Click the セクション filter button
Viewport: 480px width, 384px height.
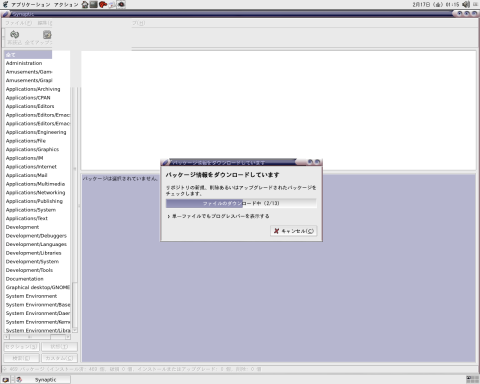(x=22, y=347)
